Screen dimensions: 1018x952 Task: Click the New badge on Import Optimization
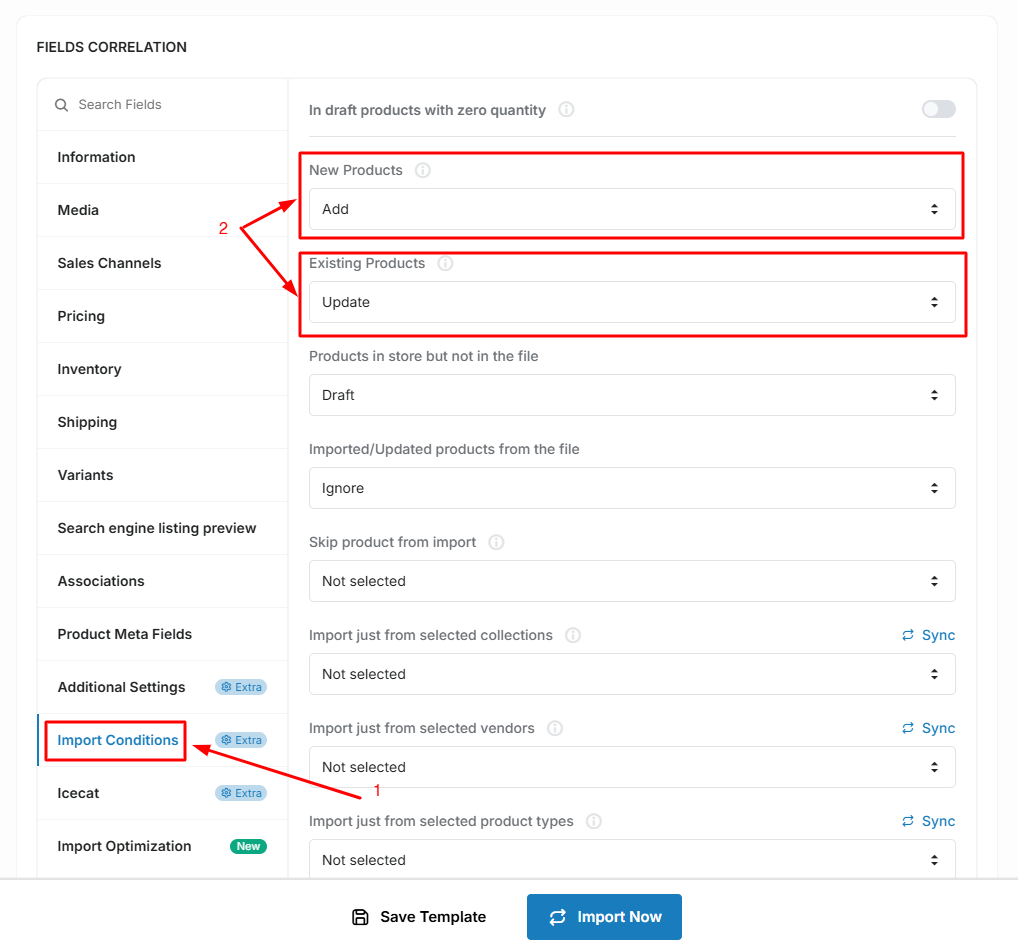click(248, 846)
